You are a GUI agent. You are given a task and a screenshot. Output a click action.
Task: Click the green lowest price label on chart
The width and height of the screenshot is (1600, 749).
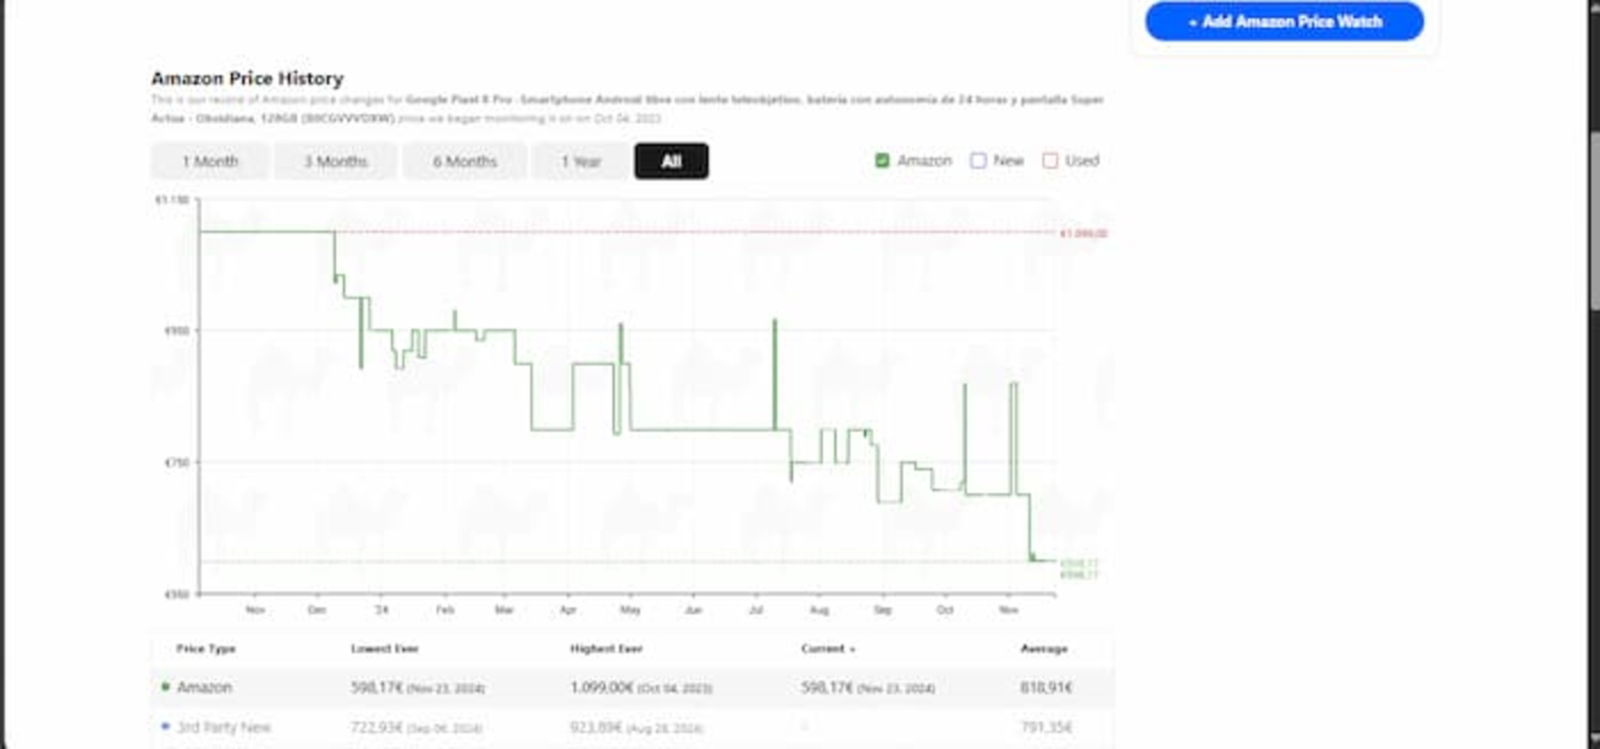pyautogui.click(x=1079, y=564)
